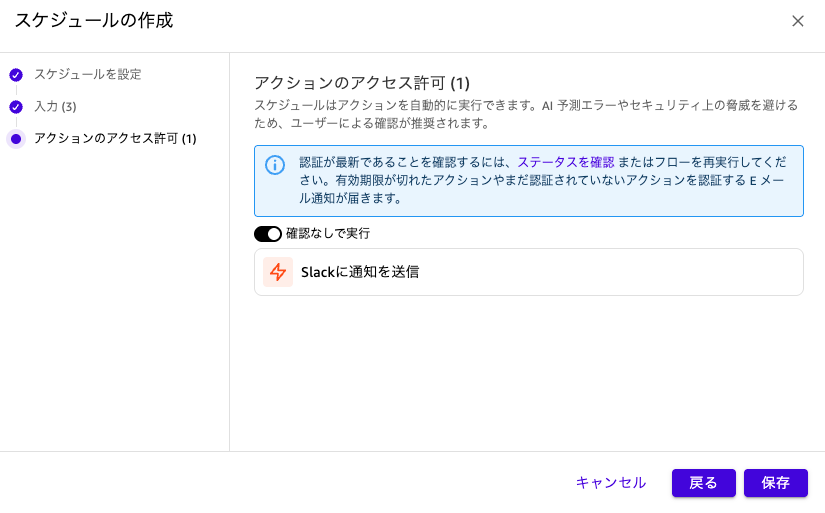Click the 確認なしで実行 toggle label text
This screenshot has width=825, height=513.
(x=328, y=234)
